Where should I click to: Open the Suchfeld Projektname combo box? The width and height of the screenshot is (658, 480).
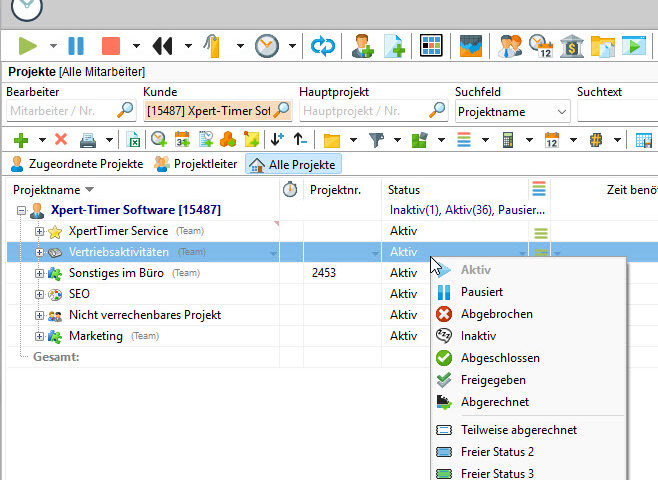tap(512, 112)
